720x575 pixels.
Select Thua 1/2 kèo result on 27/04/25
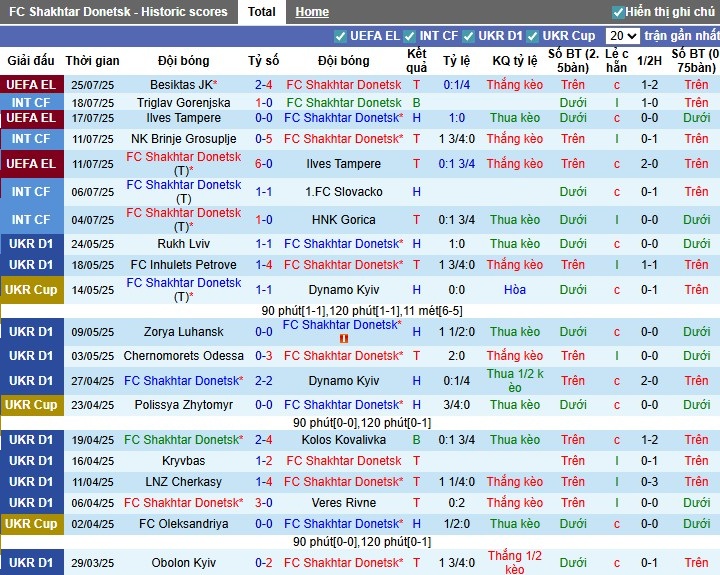tap(515, 381)
